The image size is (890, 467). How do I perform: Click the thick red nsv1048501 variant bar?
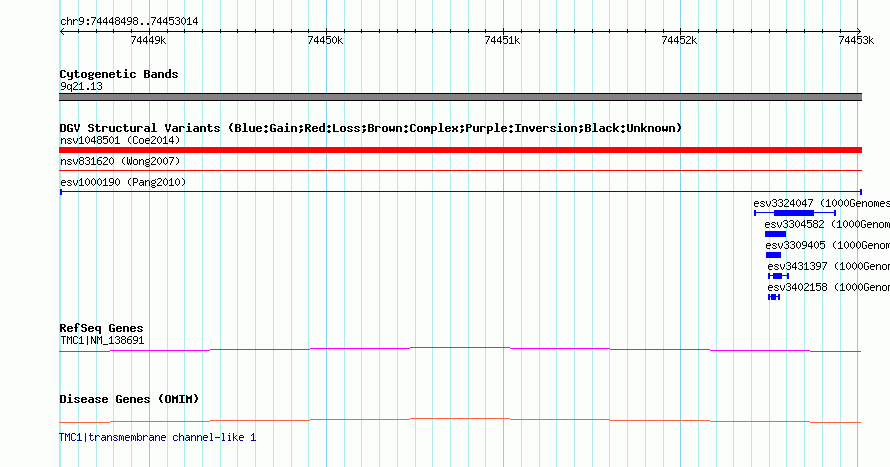pos(460,150)
